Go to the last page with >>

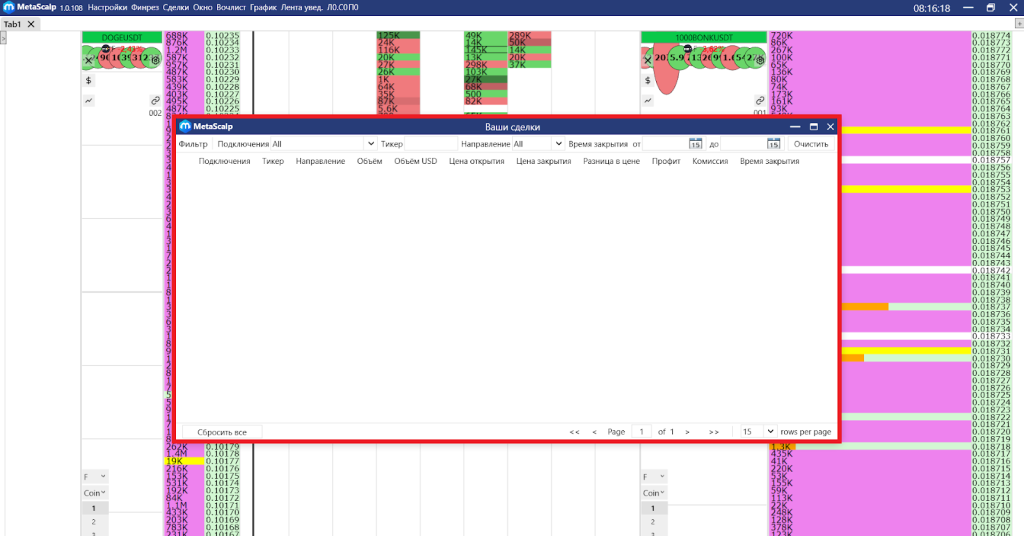coord(714,432)
